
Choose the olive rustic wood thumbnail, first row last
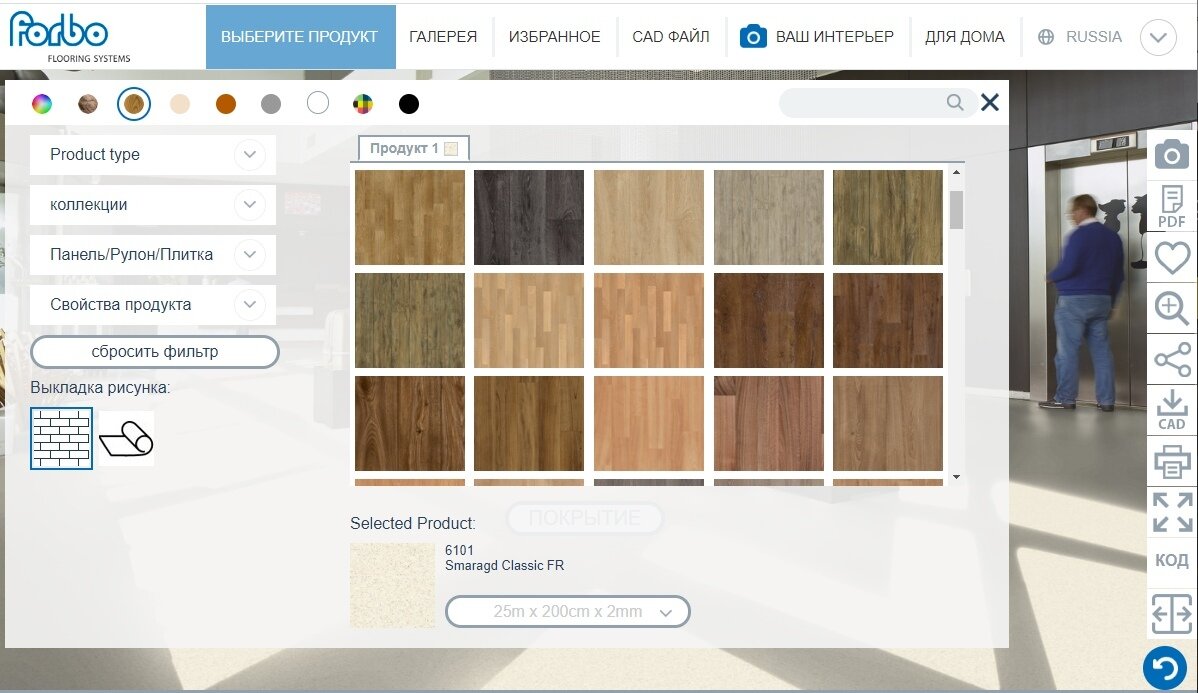pos(888,217)
